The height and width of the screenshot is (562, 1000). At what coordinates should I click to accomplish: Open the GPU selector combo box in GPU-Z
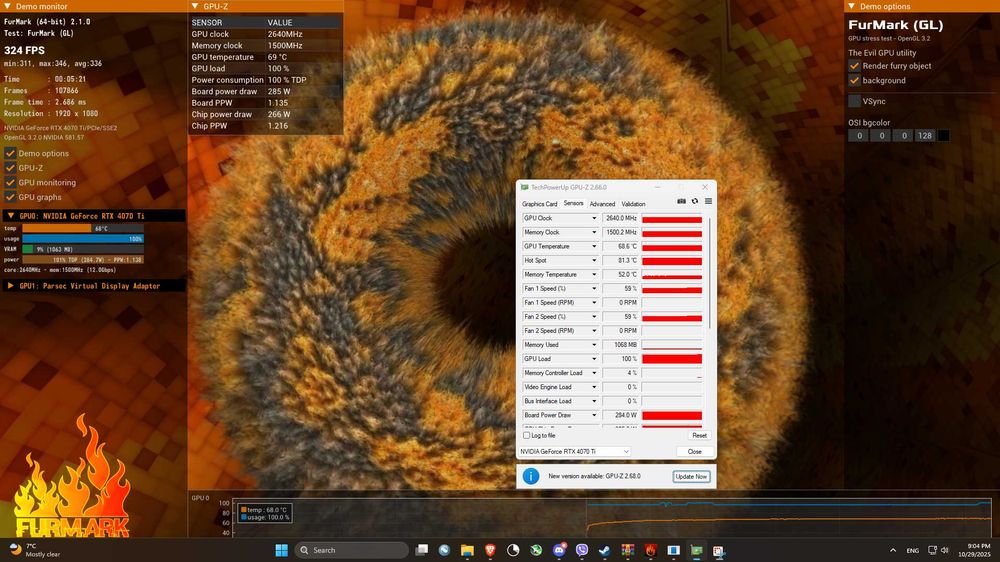click(574, 452)
